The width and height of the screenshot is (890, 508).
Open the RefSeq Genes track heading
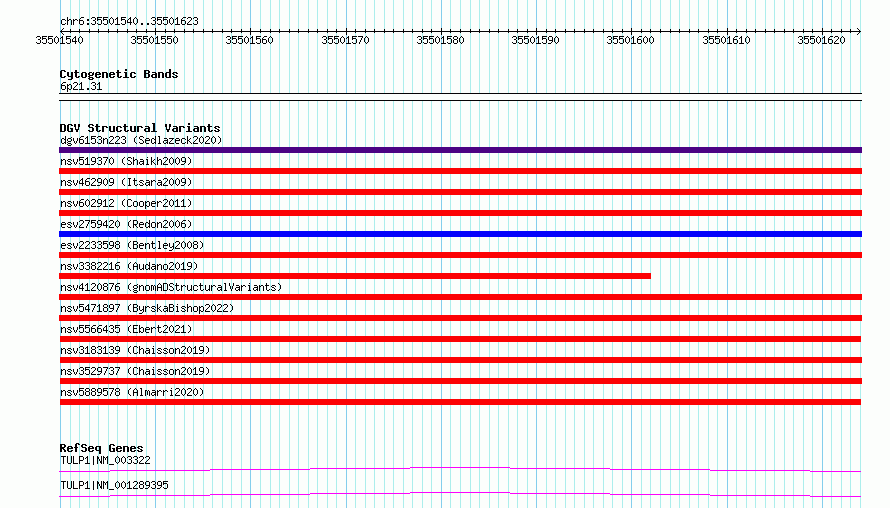click(x=101, y=448)
